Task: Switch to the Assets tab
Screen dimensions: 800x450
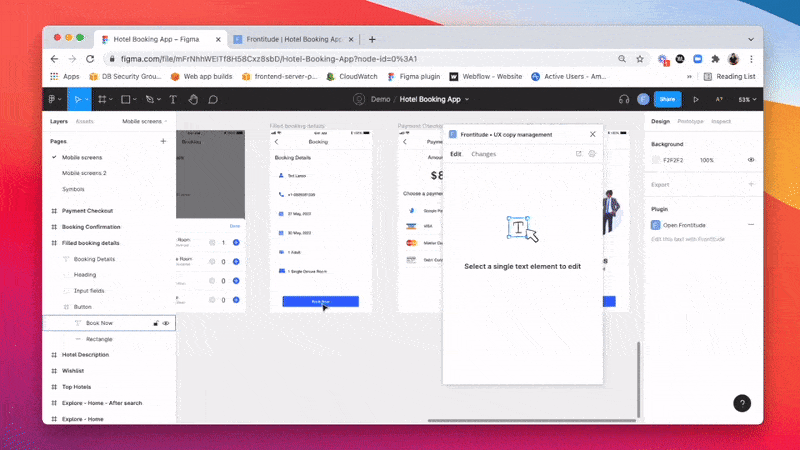Action: point(85,121)
